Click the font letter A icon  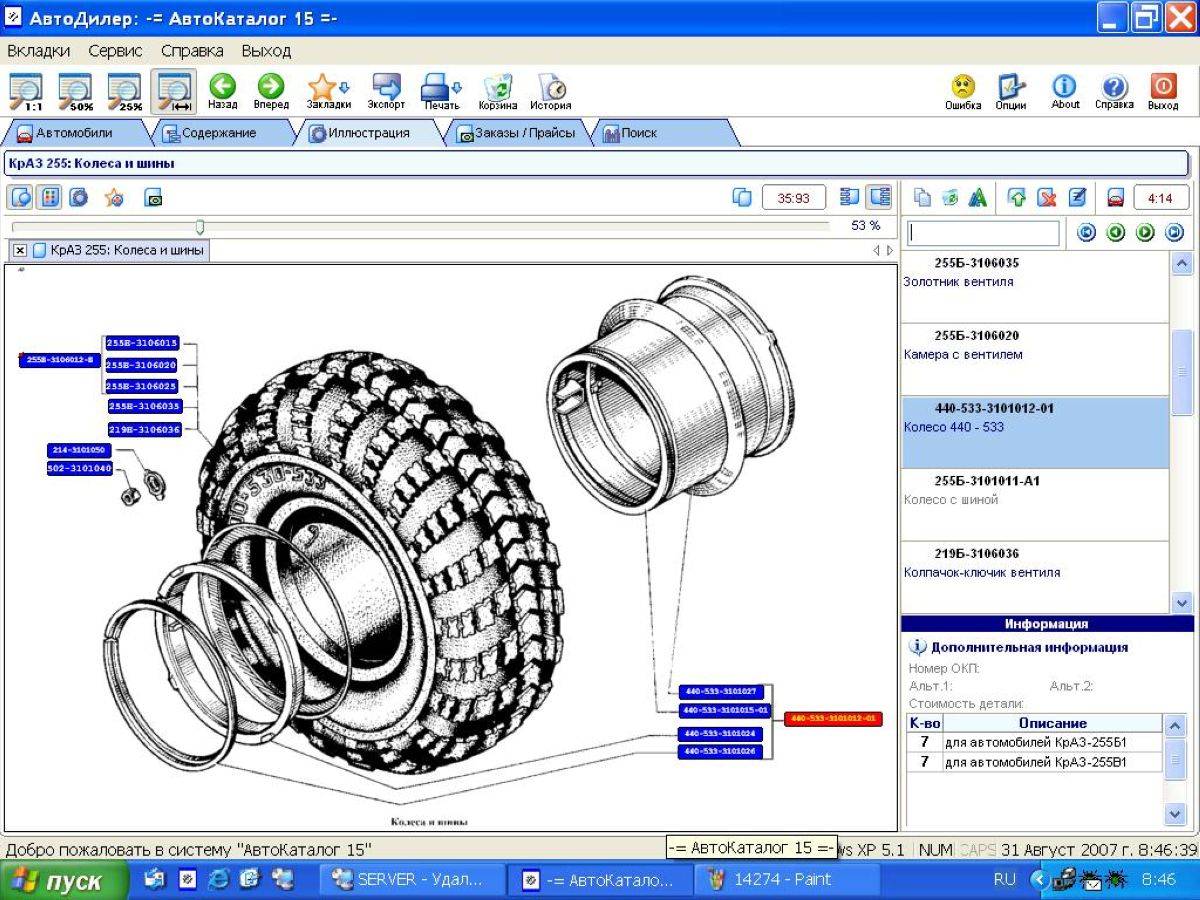click(977, 198)
